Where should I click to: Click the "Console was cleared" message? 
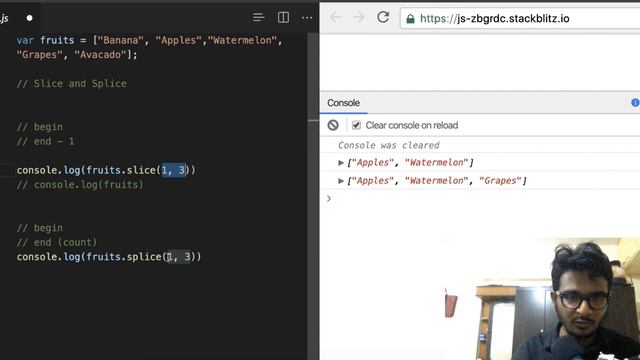coord(389,145)
